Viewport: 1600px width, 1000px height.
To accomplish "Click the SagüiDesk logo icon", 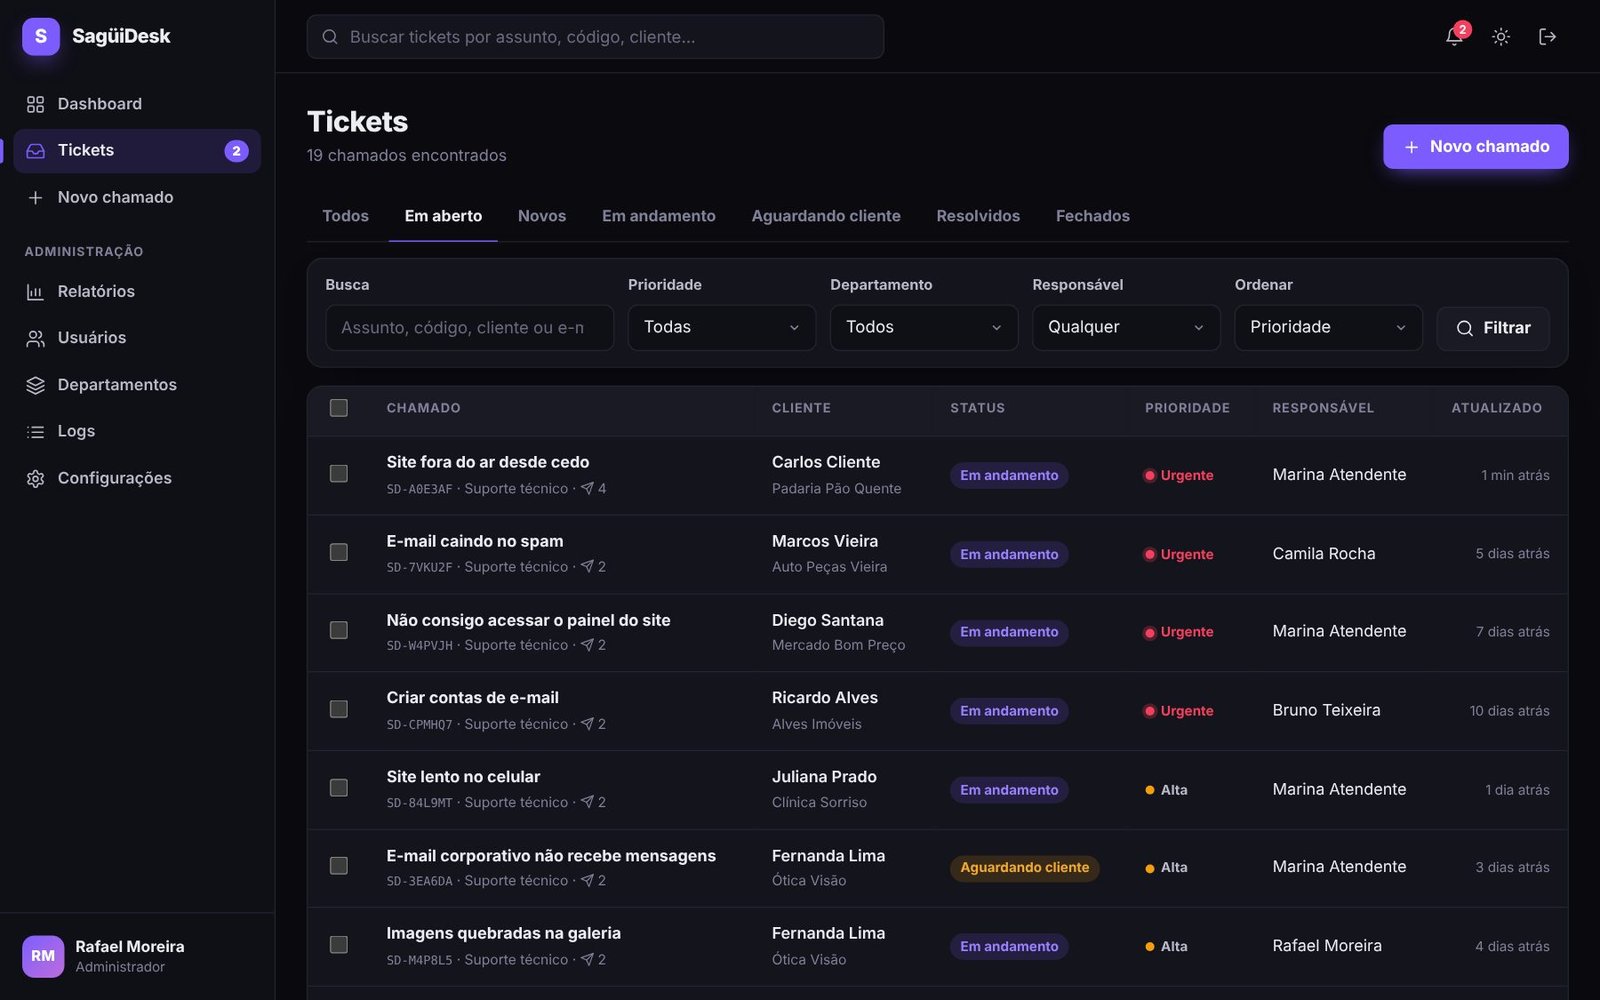I will click(x=41, y=36).
